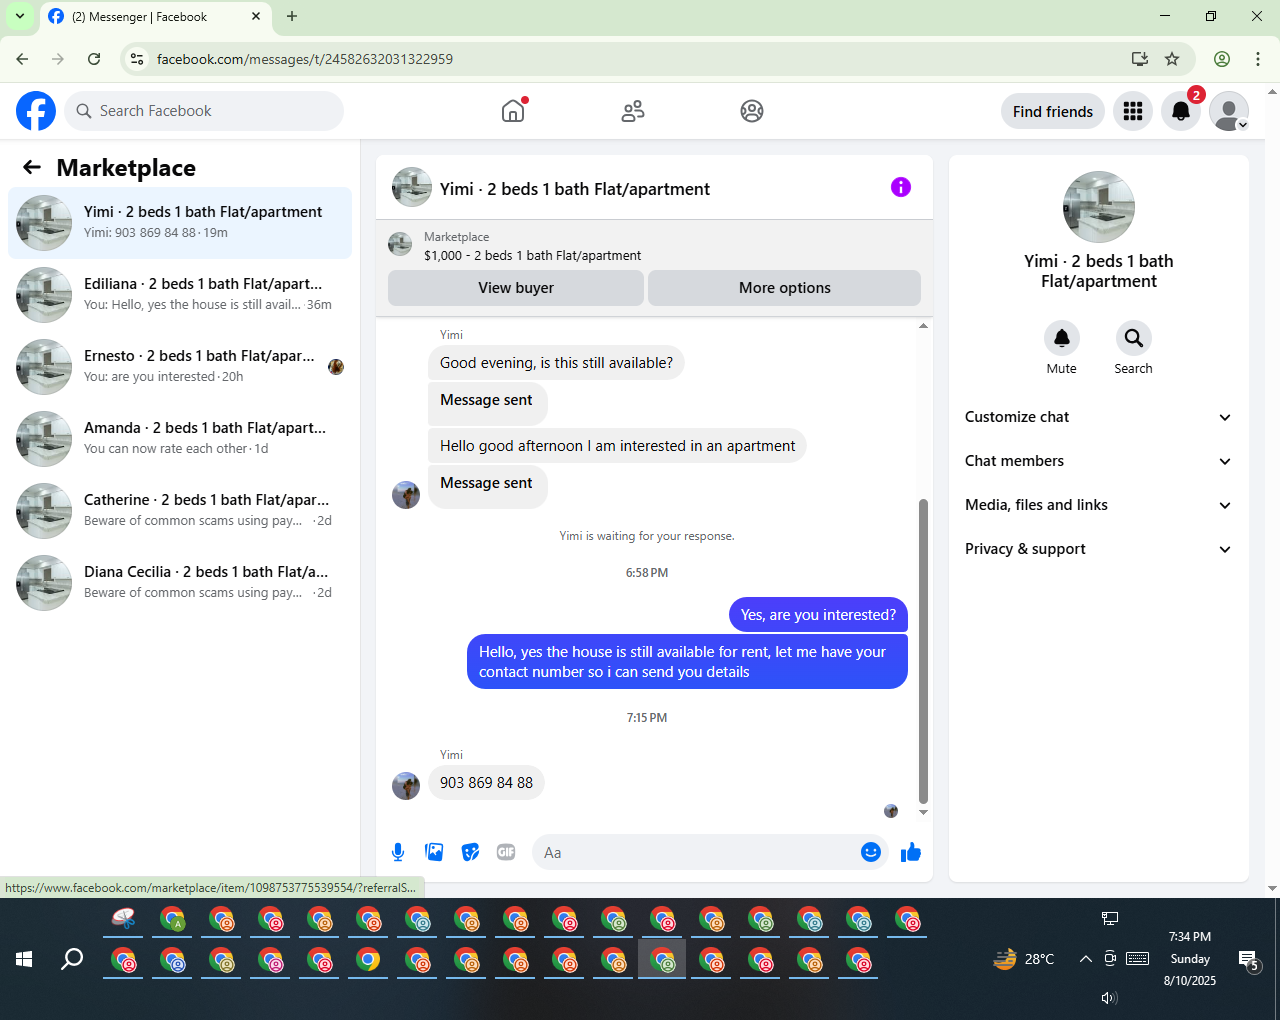Select 'Hello good afternoon I am interested' message
1280x1020 pixels.
(617, 446)
